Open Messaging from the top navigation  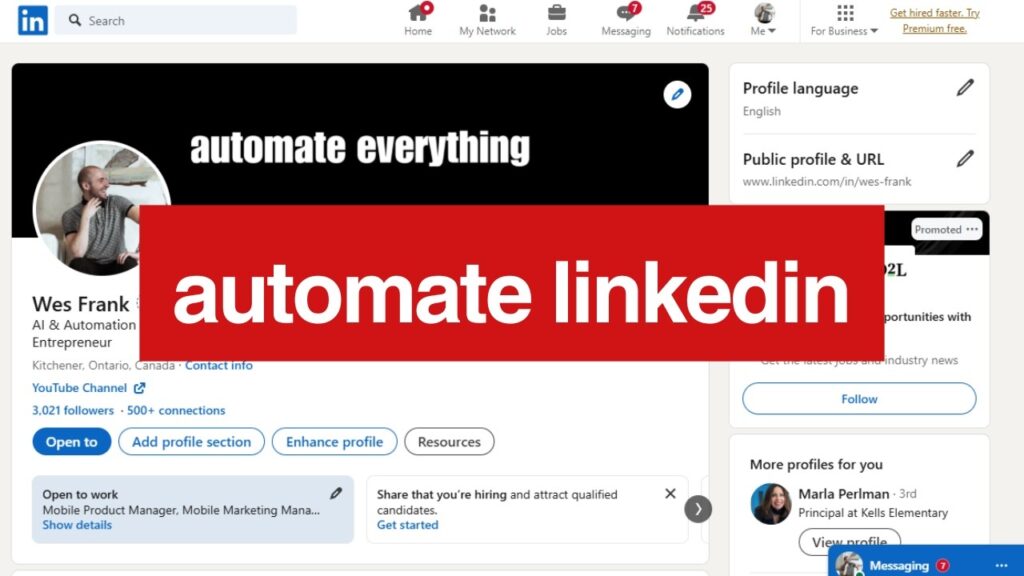click(x=626, y=14)
